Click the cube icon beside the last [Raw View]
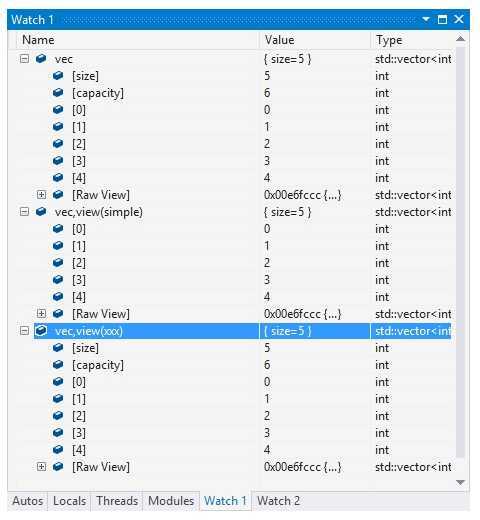 (x=58, y=466)
